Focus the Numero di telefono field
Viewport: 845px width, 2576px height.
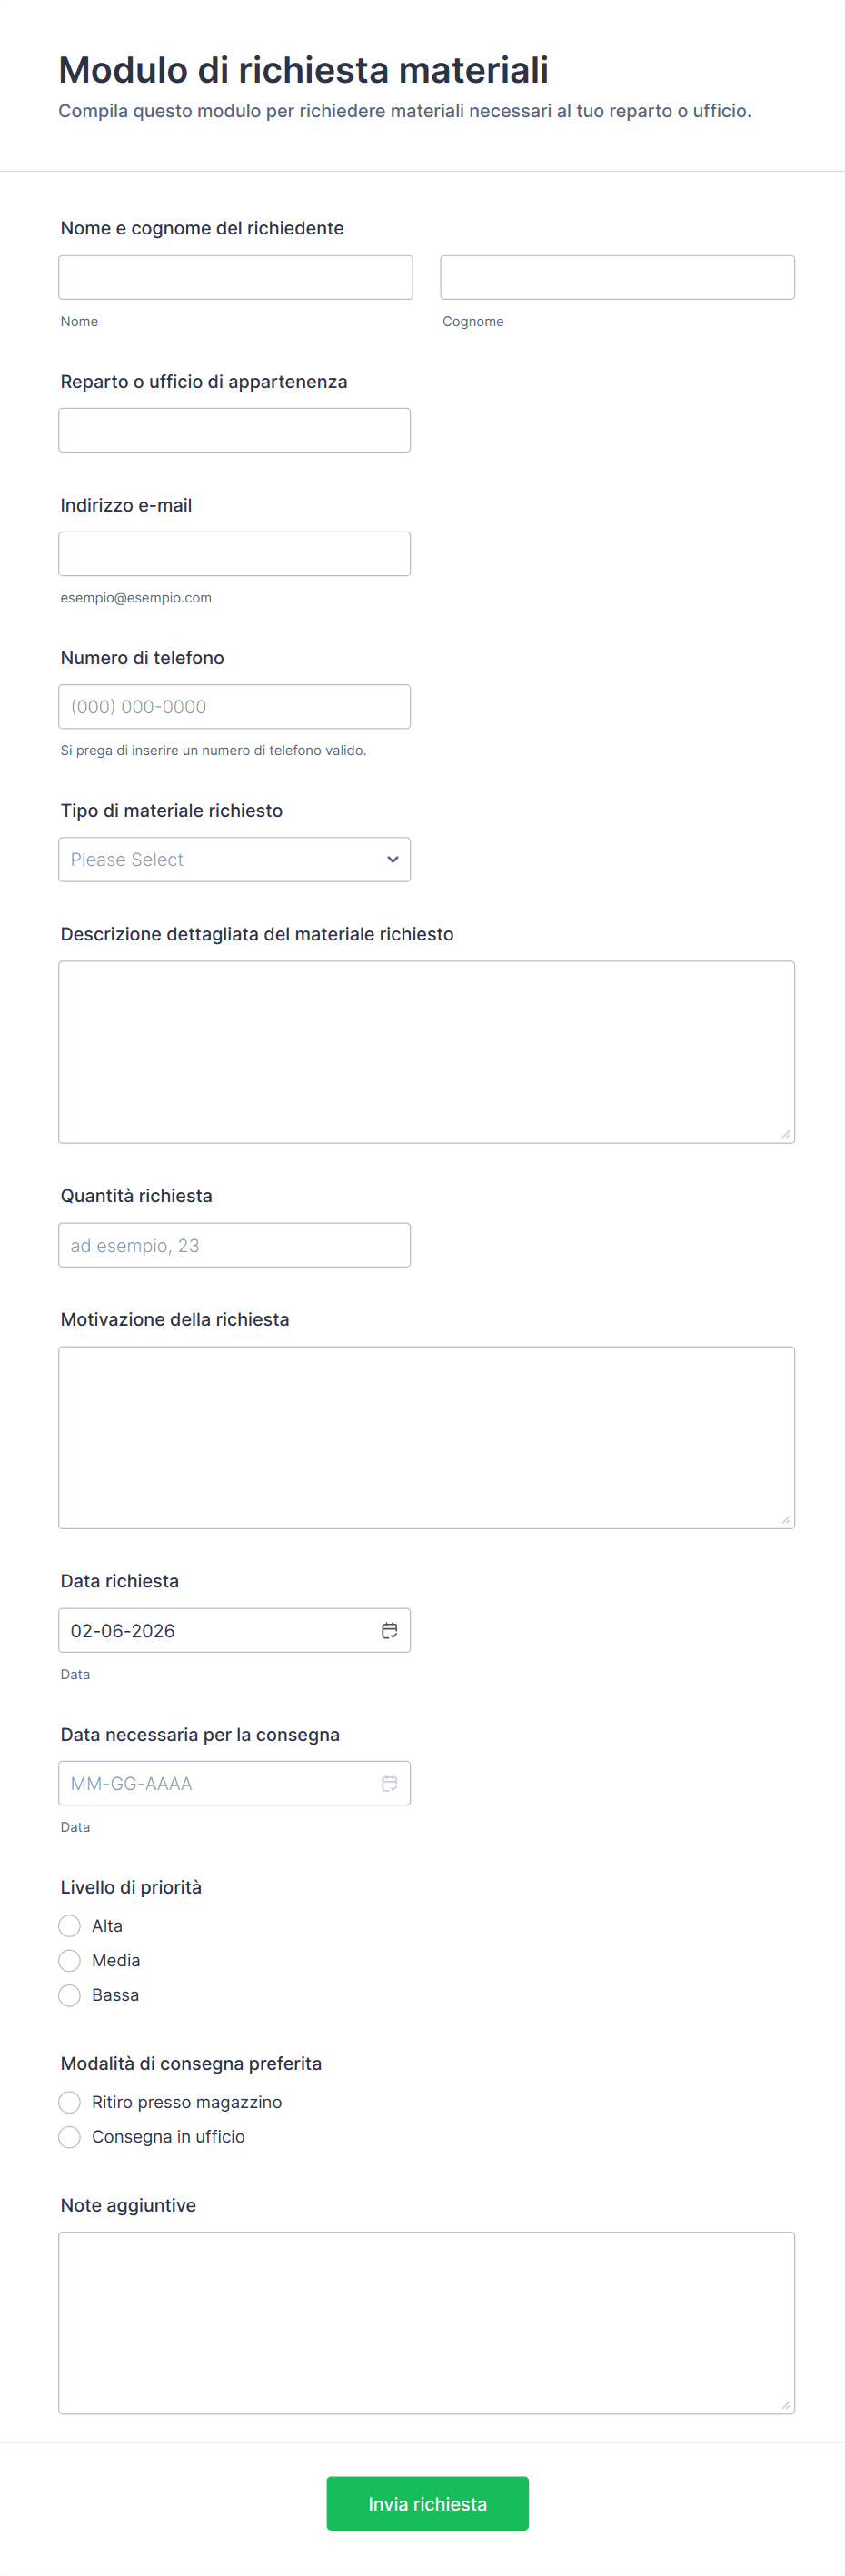pyautogui.click(x=234, y=707)
